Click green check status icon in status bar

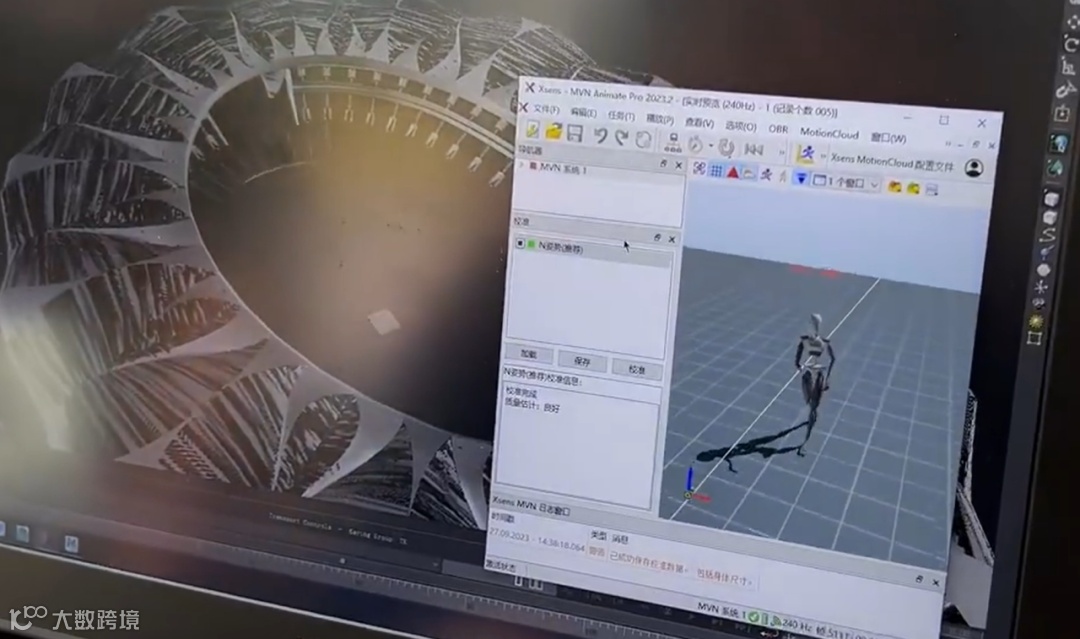pyautogui.click(x=754, y=616)
